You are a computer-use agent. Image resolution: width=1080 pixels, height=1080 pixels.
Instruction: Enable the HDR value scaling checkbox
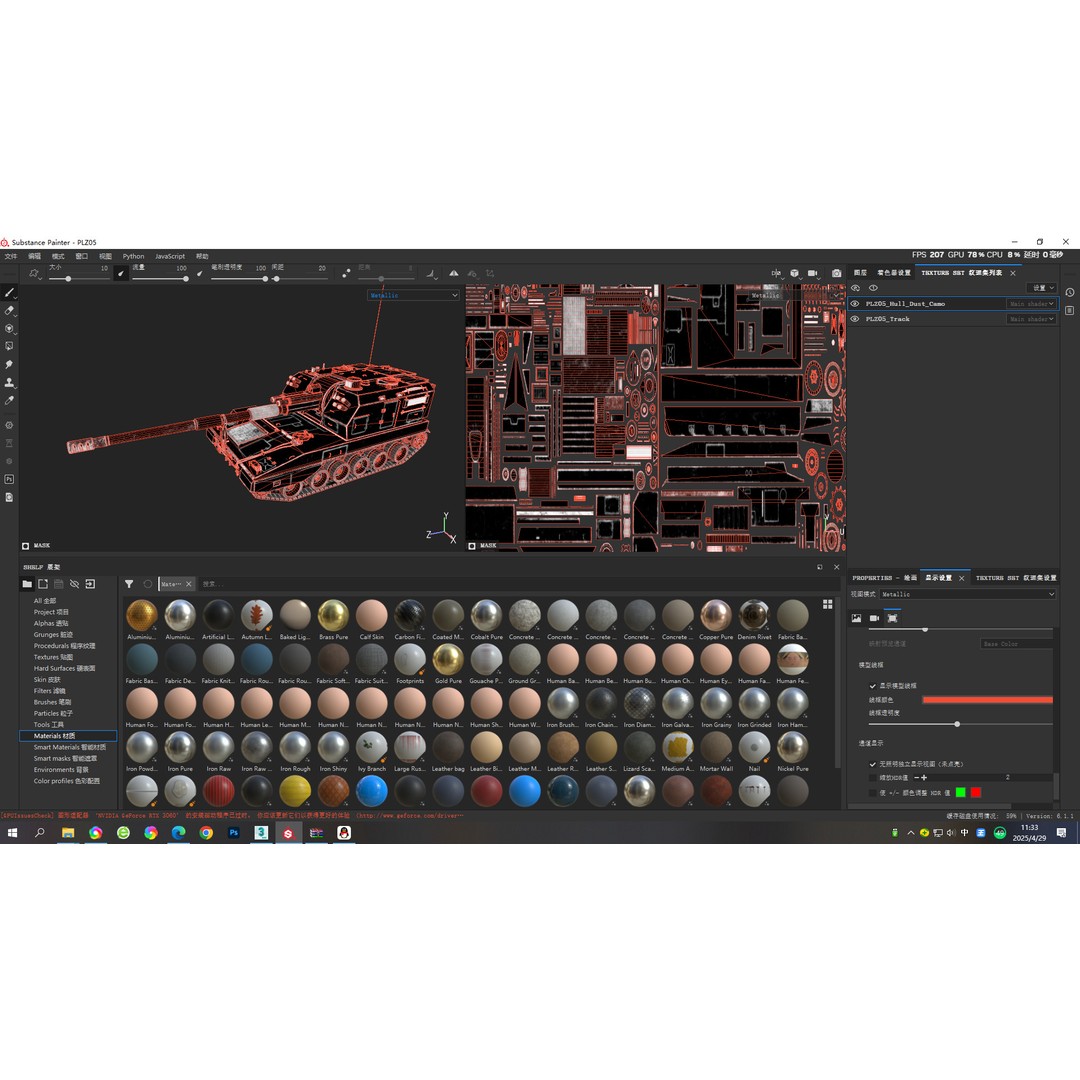click(x=873, y=778)
